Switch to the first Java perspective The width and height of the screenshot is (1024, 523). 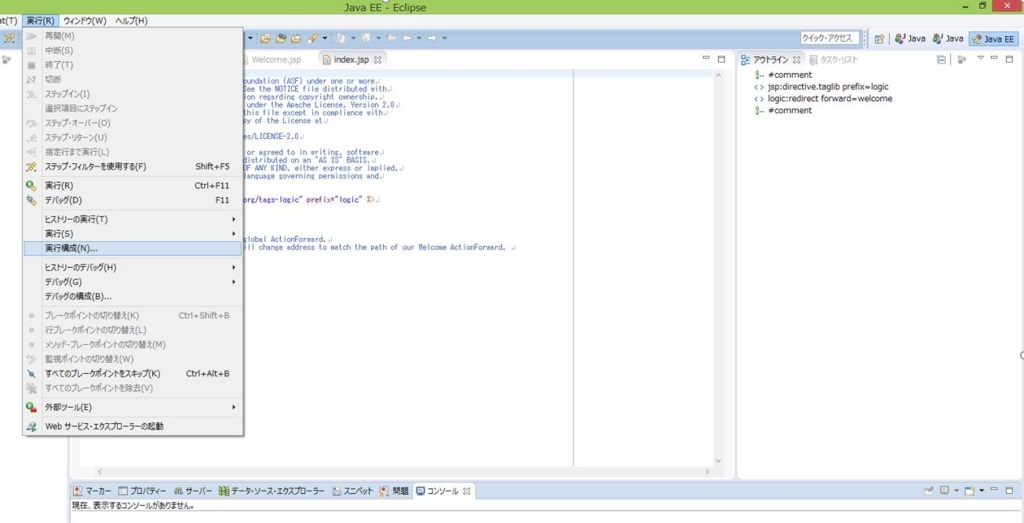(x=910, y=39)
